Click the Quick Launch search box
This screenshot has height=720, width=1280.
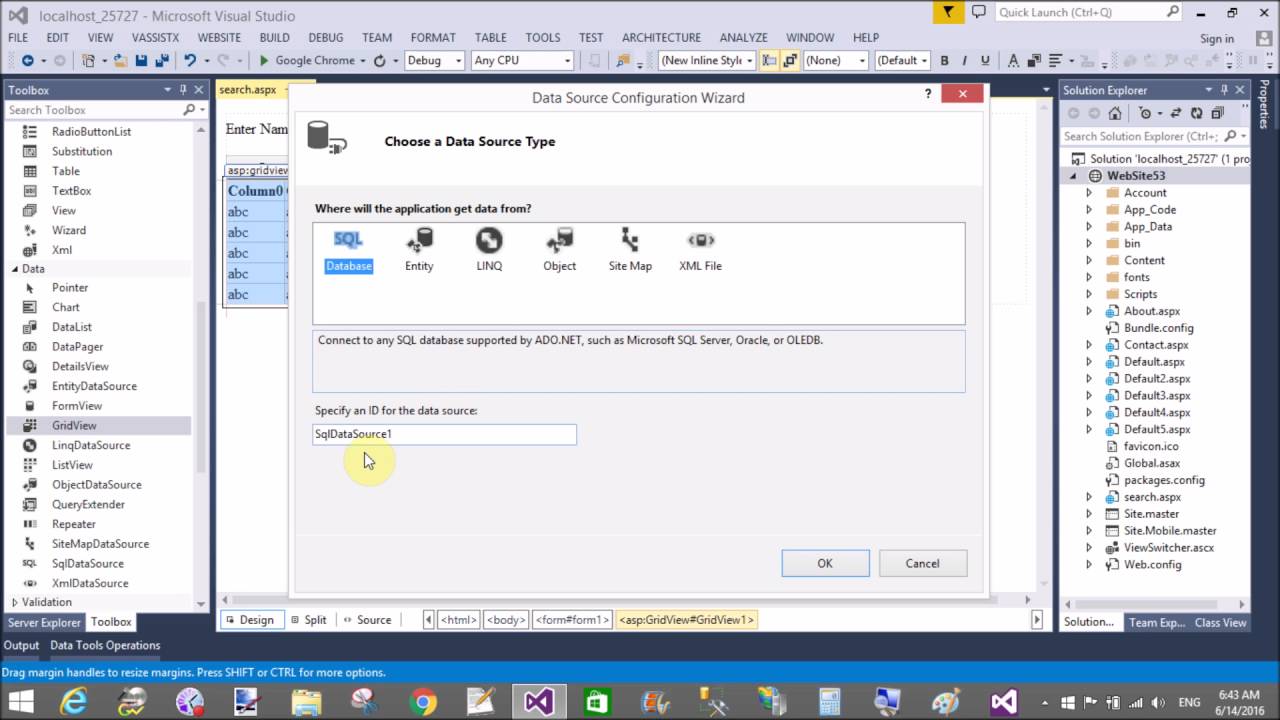(x=1089, y=12)
